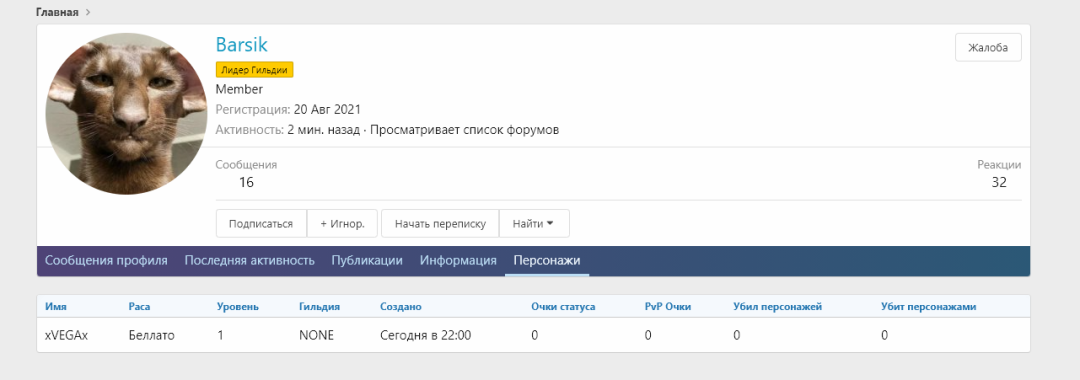The image size is (1080, 380).
Task: Click the breadcrumb chevron after Главная
Action: click(x=88, y=12)
